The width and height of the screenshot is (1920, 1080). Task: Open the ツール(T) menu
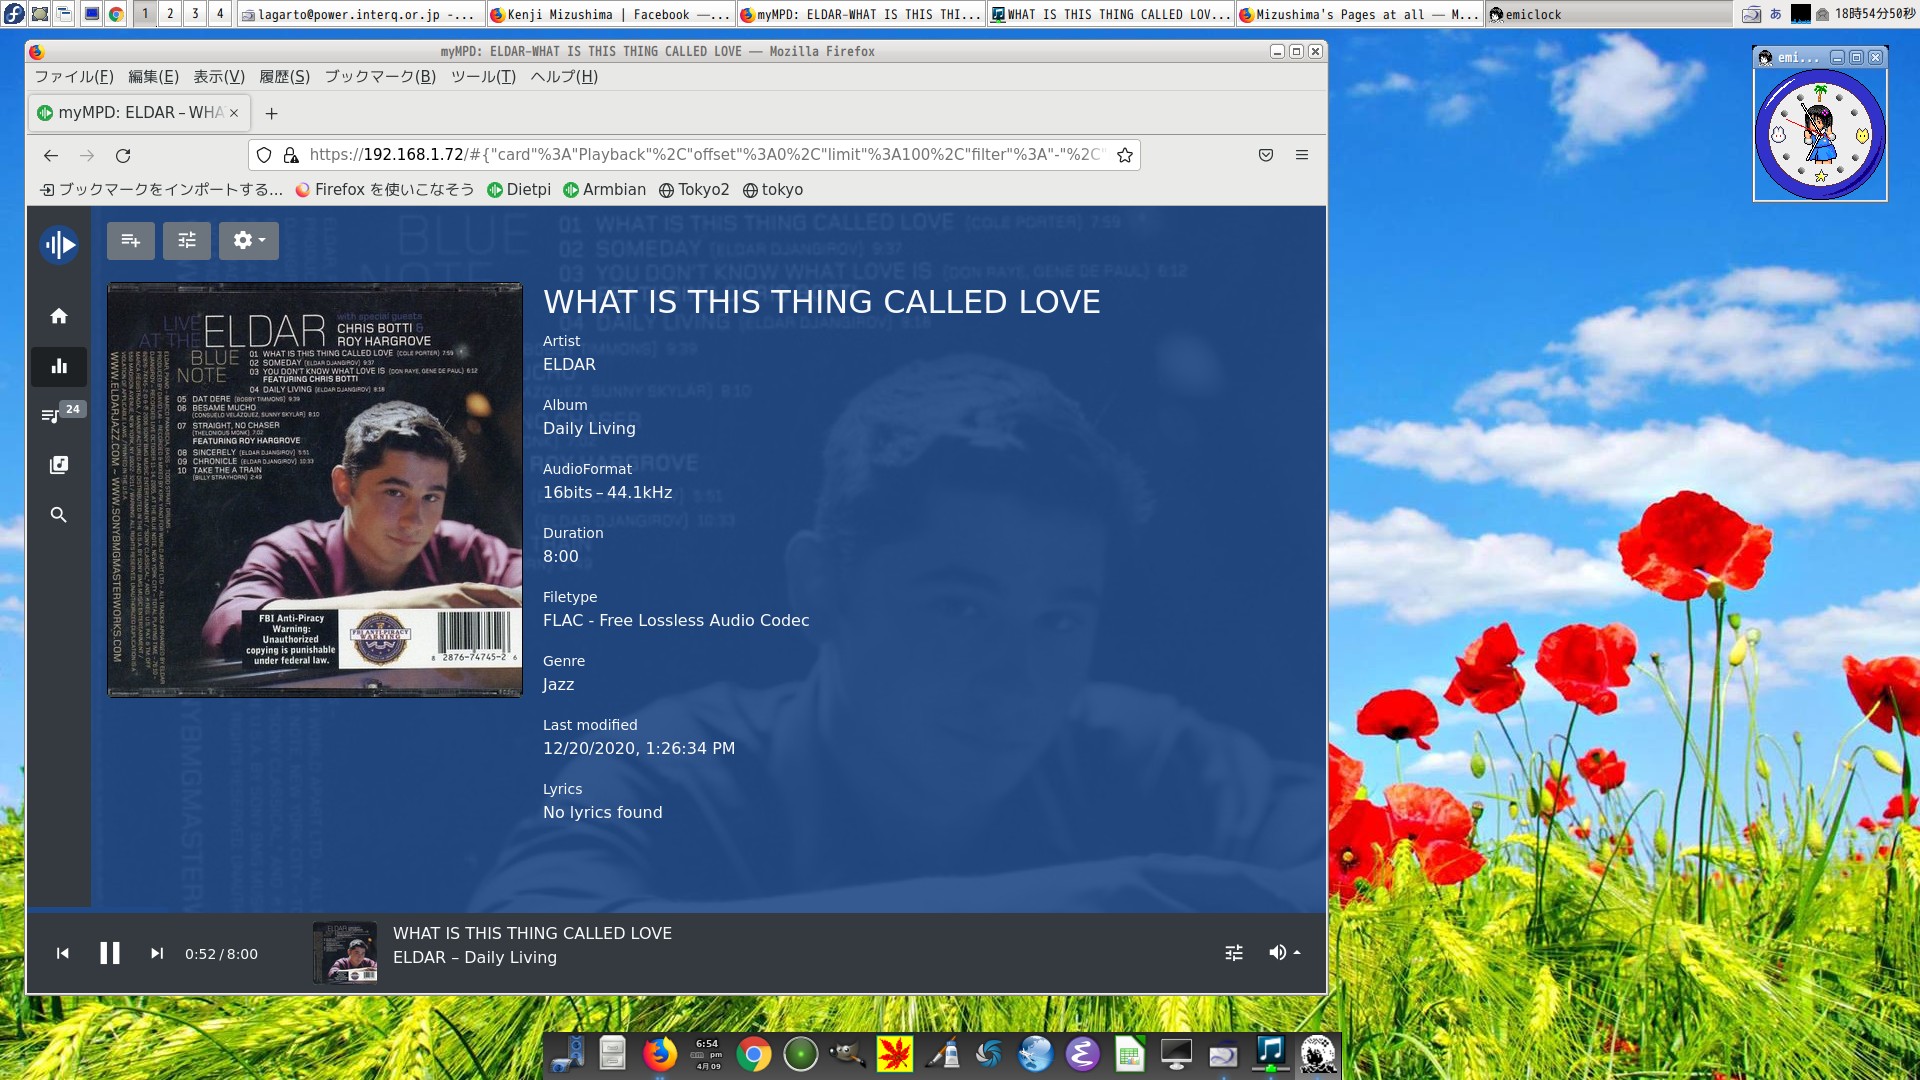483,77
